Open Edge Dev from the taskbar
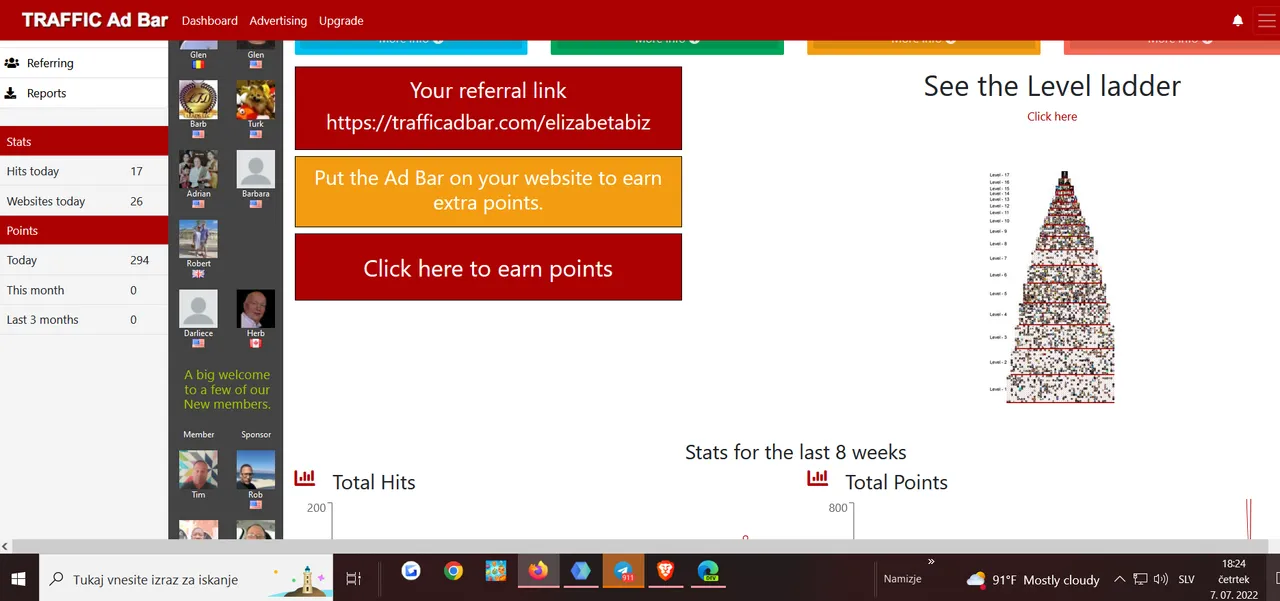 (708, 571)
